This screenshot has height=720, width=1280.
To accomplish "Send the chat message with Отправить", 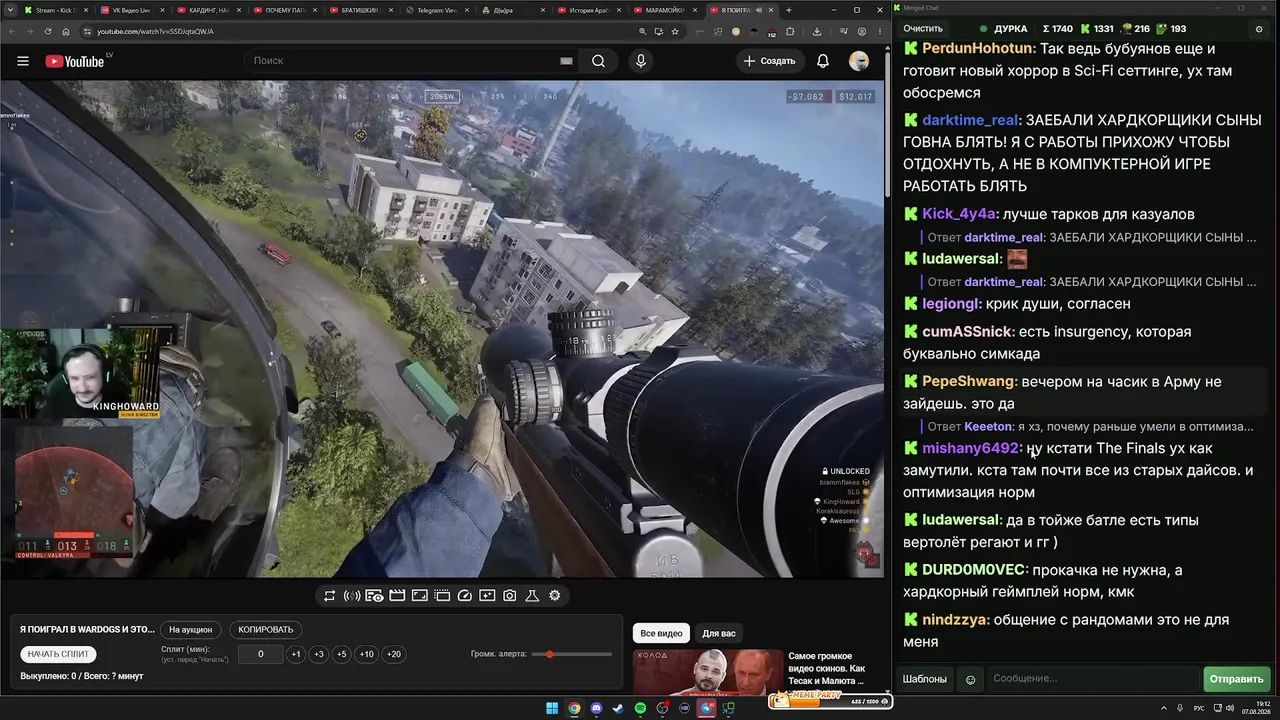I will click(x=1236, y=679).
